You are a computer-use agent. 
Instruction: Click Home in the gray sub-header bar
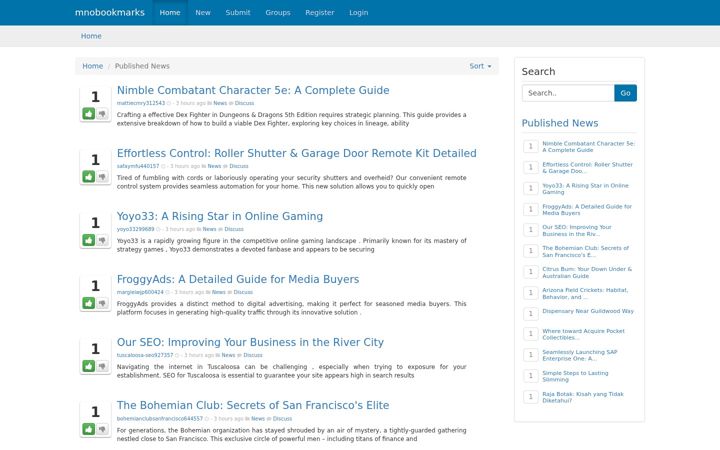pos(91,36)
